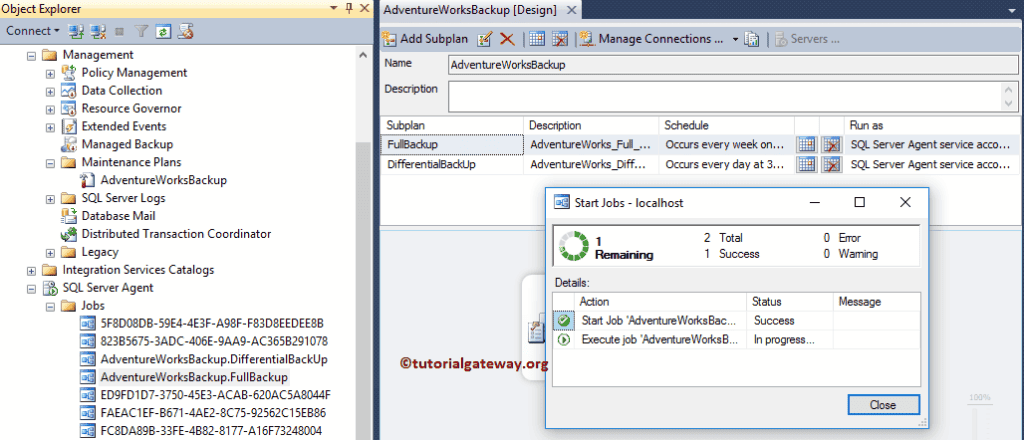This screenshot has width=1024, height=440.
Task: Select job 5F8D08DB-59E4-4E3F-A98F-F83D8EEDEE8B
Action: (212, 323)
